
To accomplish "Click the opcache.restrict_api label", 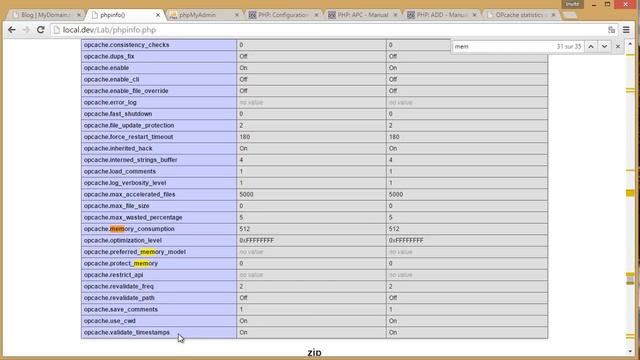I will (113, 275).
